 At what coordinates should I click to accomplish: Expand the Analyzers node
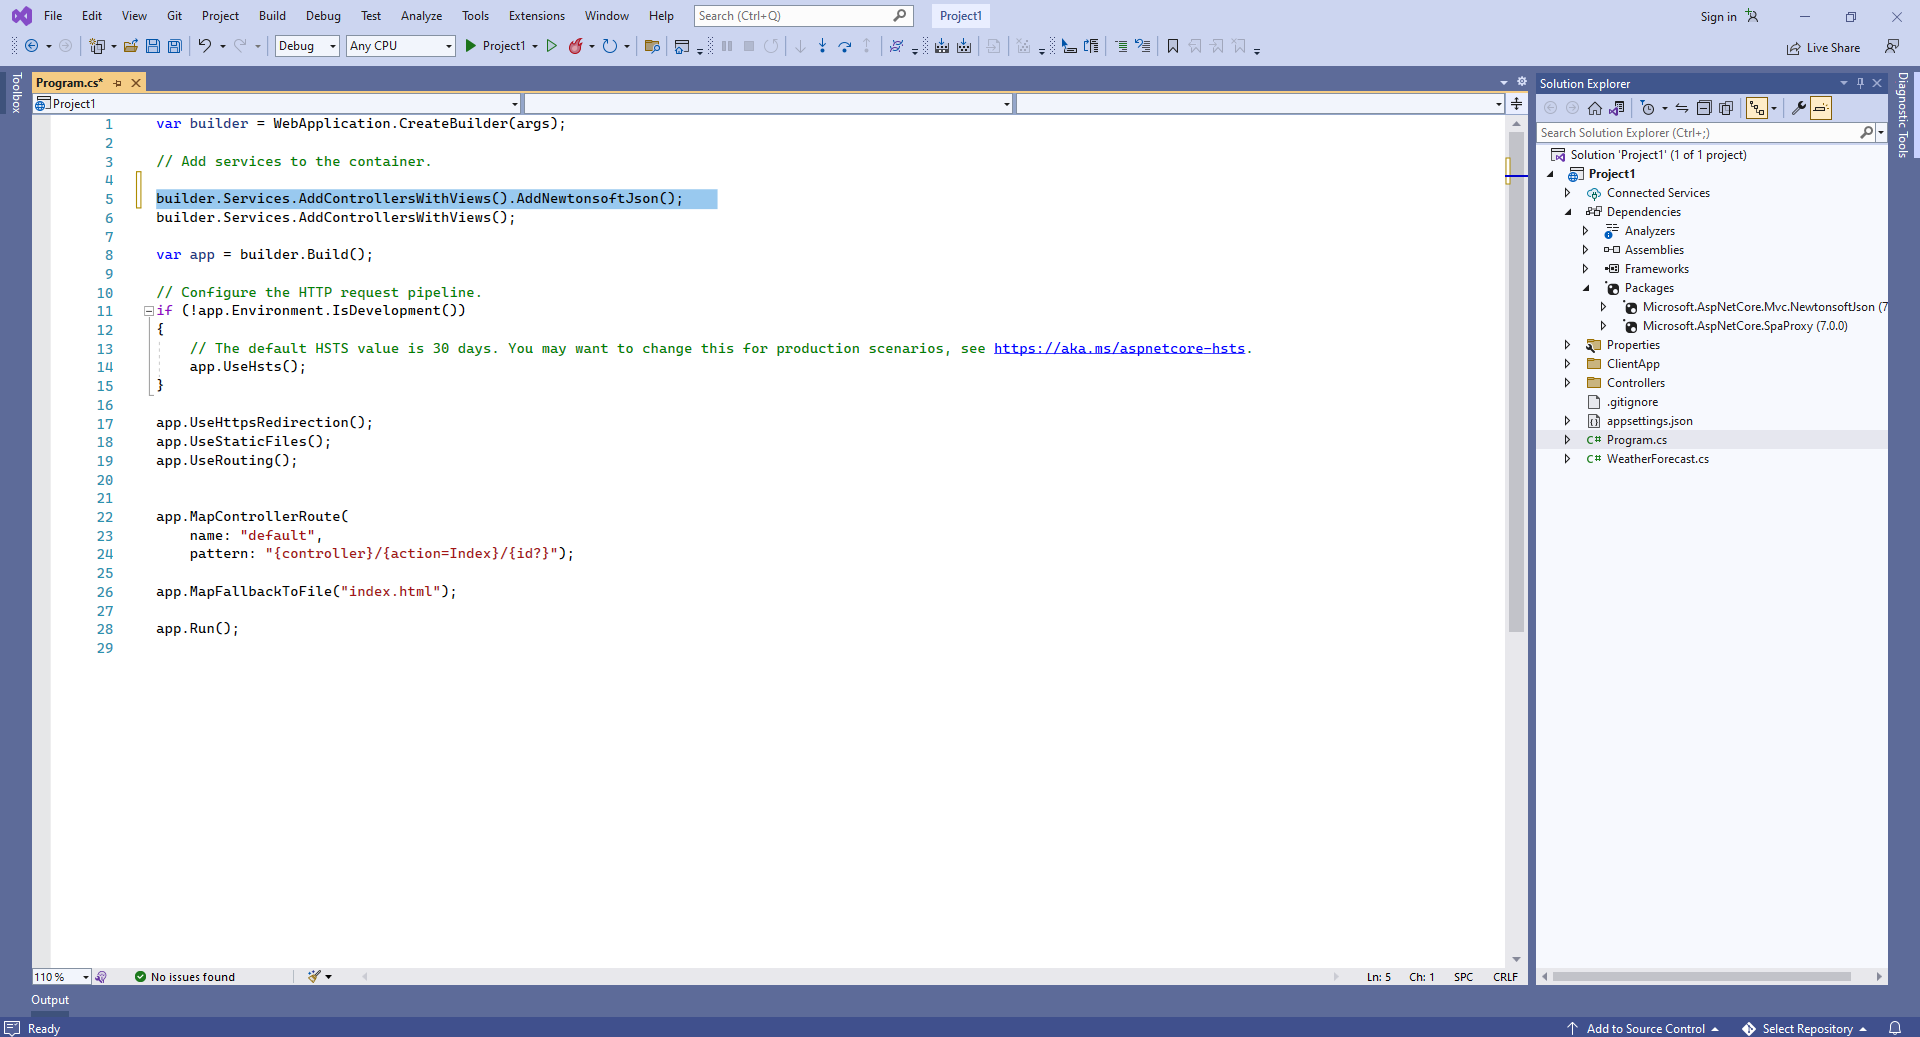point(1586,231)
